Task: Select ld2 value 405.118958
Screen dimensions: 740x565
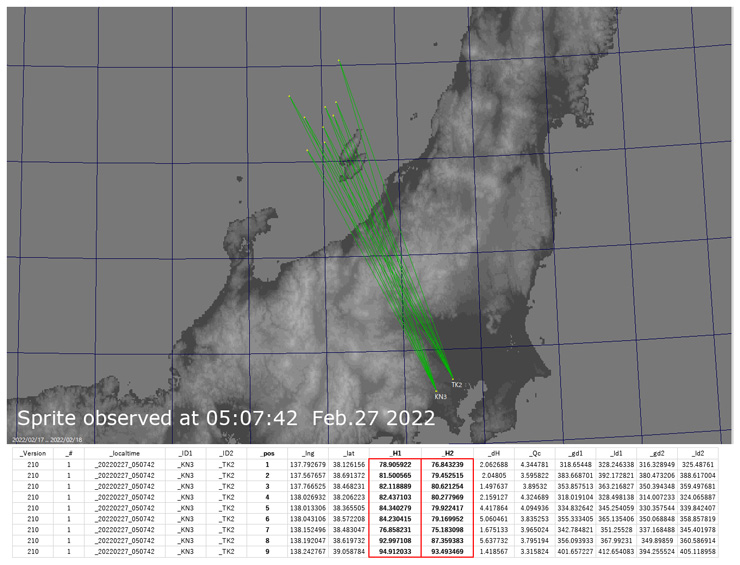Action: coord(698,552)
